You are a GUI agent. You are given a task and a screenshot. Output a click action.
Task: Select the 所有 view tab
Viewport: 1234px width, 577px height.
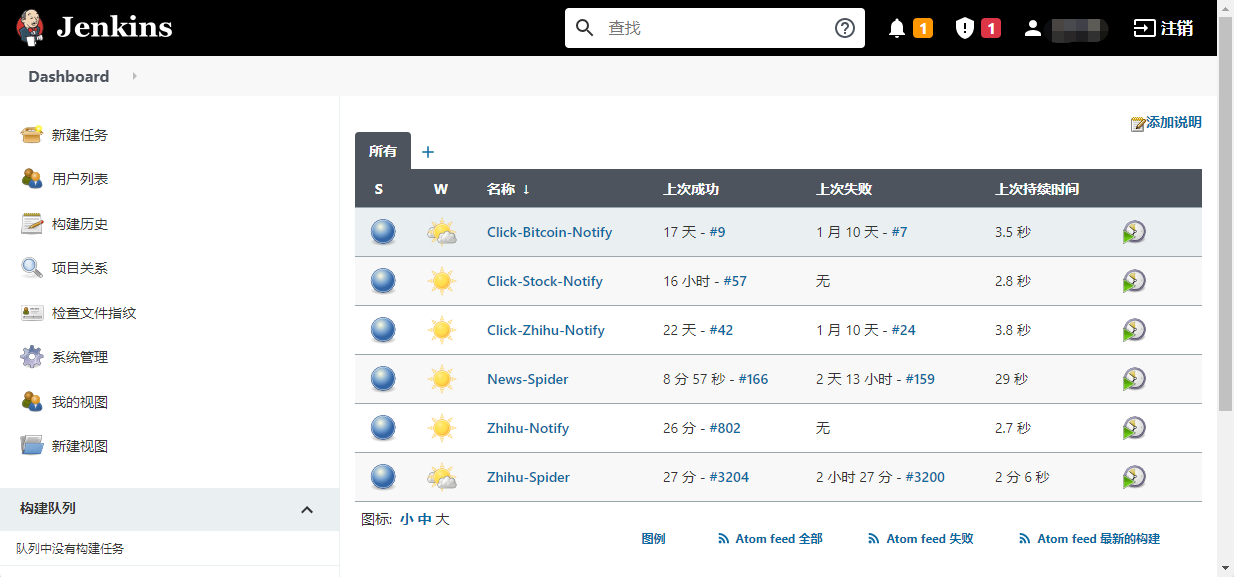pyautogui.click(x=383, y=152)
